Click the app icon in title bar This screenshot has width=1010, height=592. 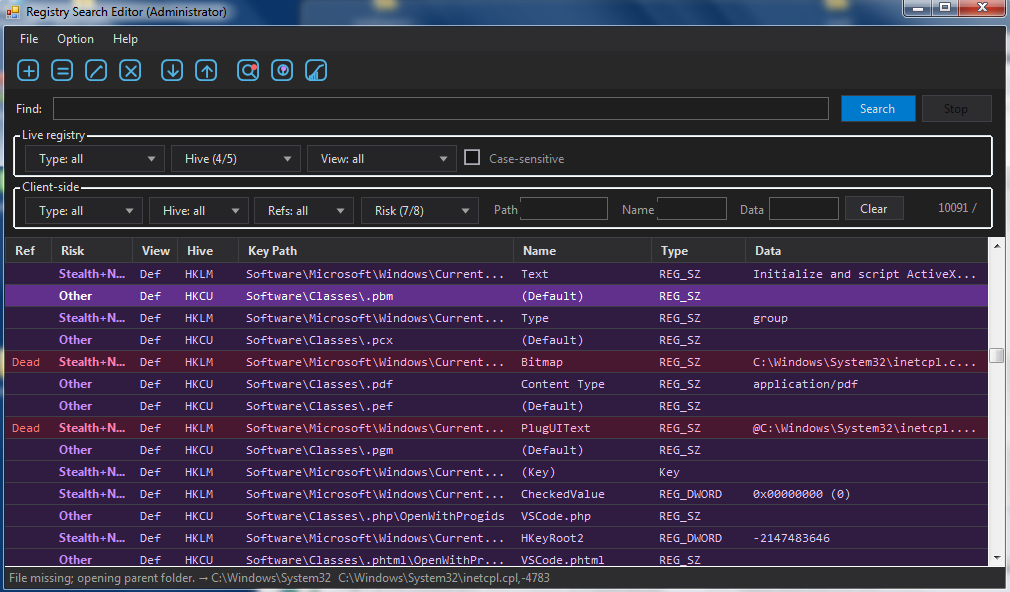click(12, 12)
